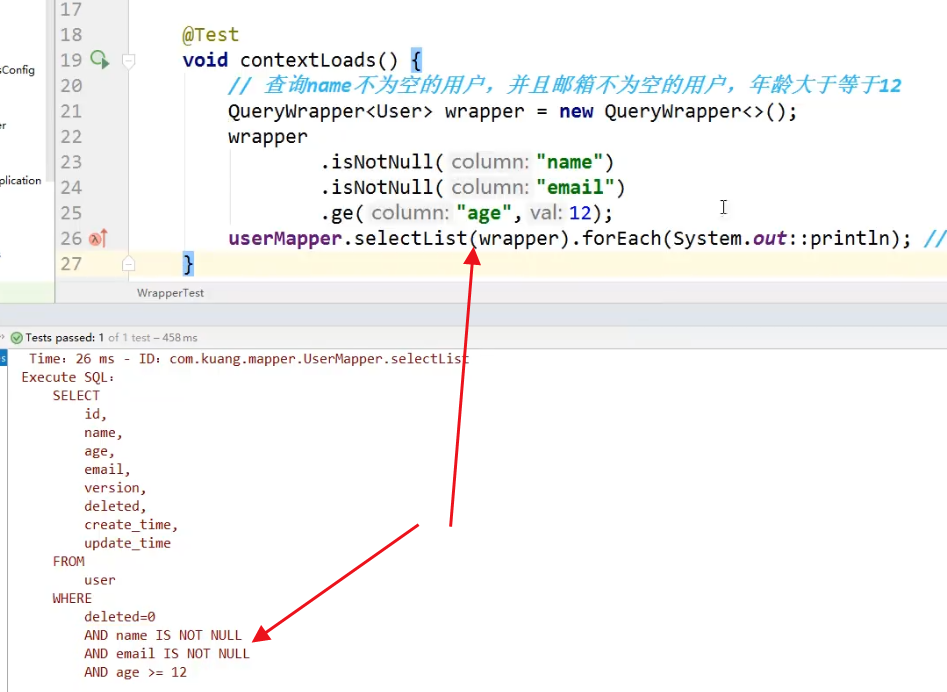The image size is (947, 692).
Task: Click the void keyword on line 19
Action: [x=205, y=60]
